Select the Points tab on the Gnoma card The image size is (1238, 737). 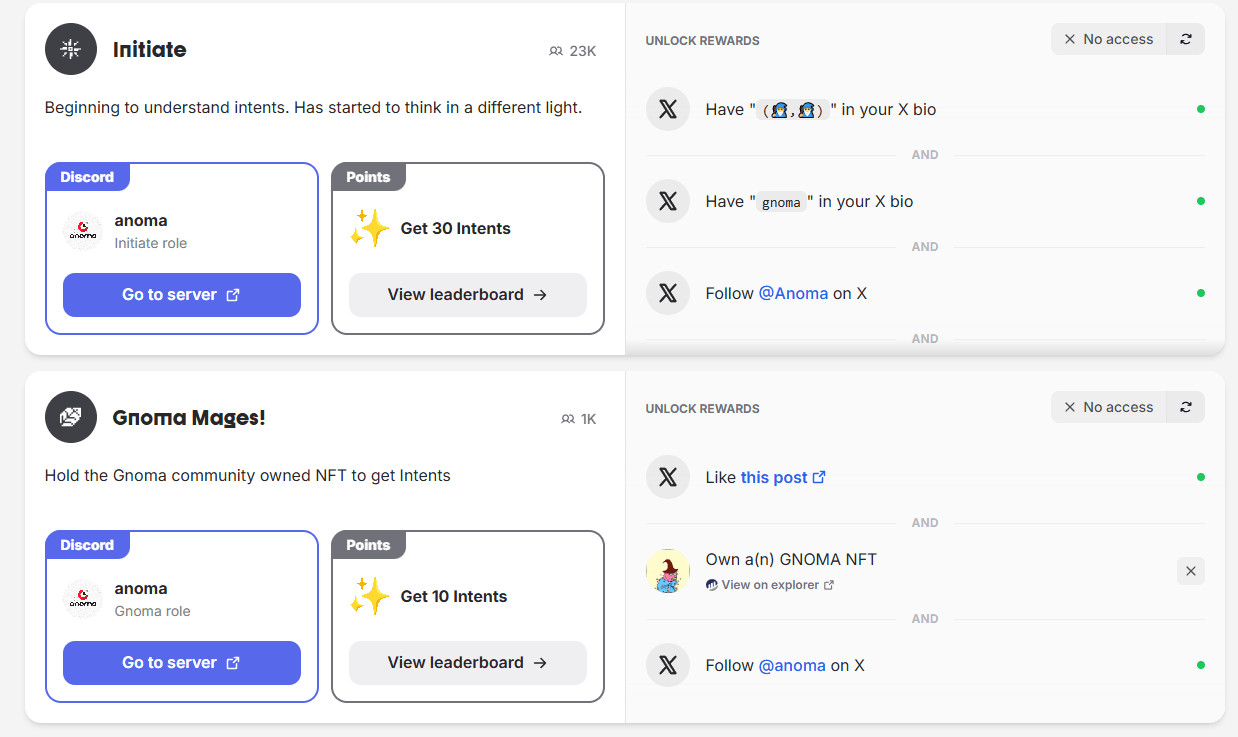368,545
